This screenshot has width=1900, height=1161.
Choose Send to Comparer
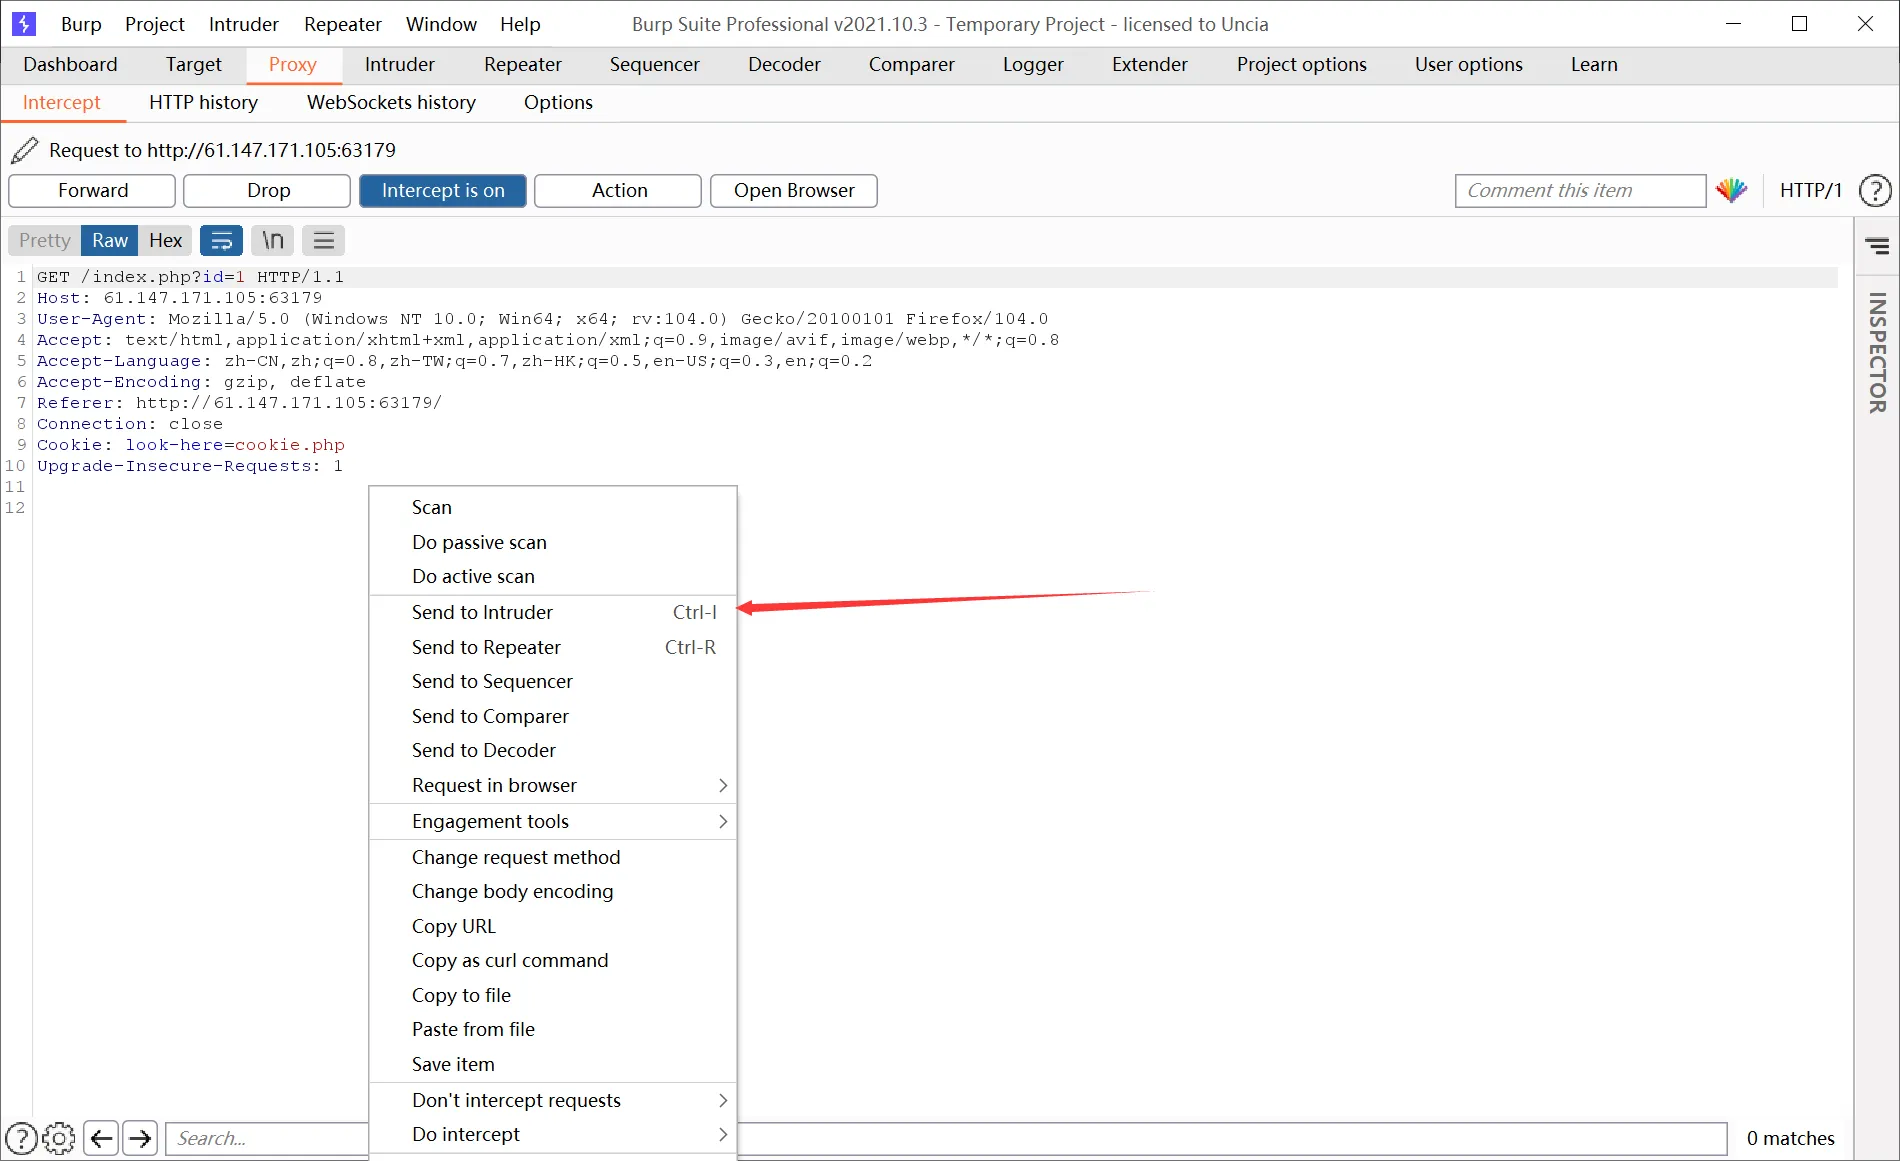tap(553, 716)
